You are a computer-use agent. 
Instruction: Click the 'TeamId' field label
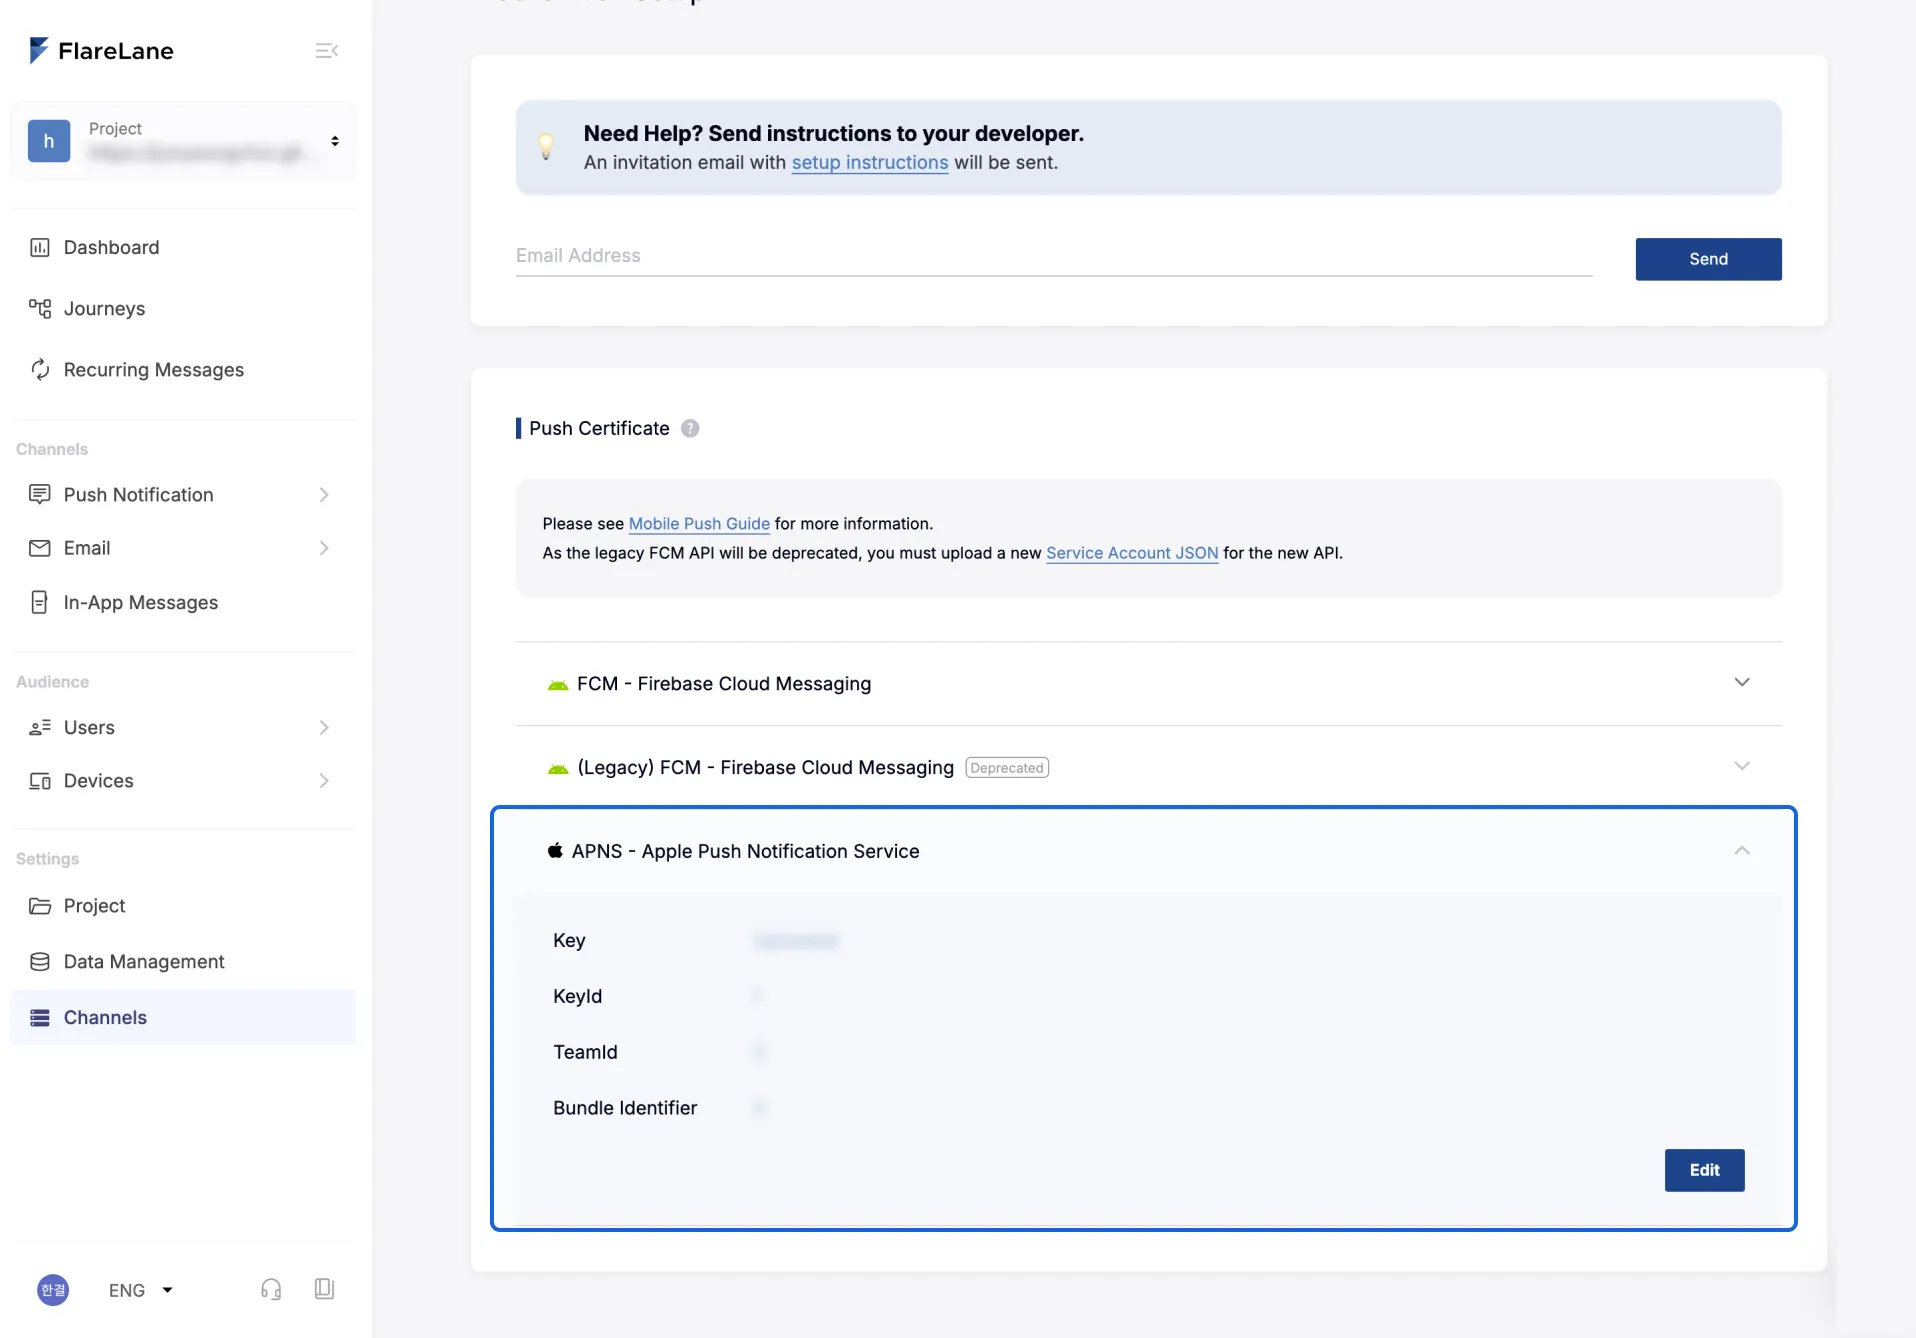[585, 1052]
